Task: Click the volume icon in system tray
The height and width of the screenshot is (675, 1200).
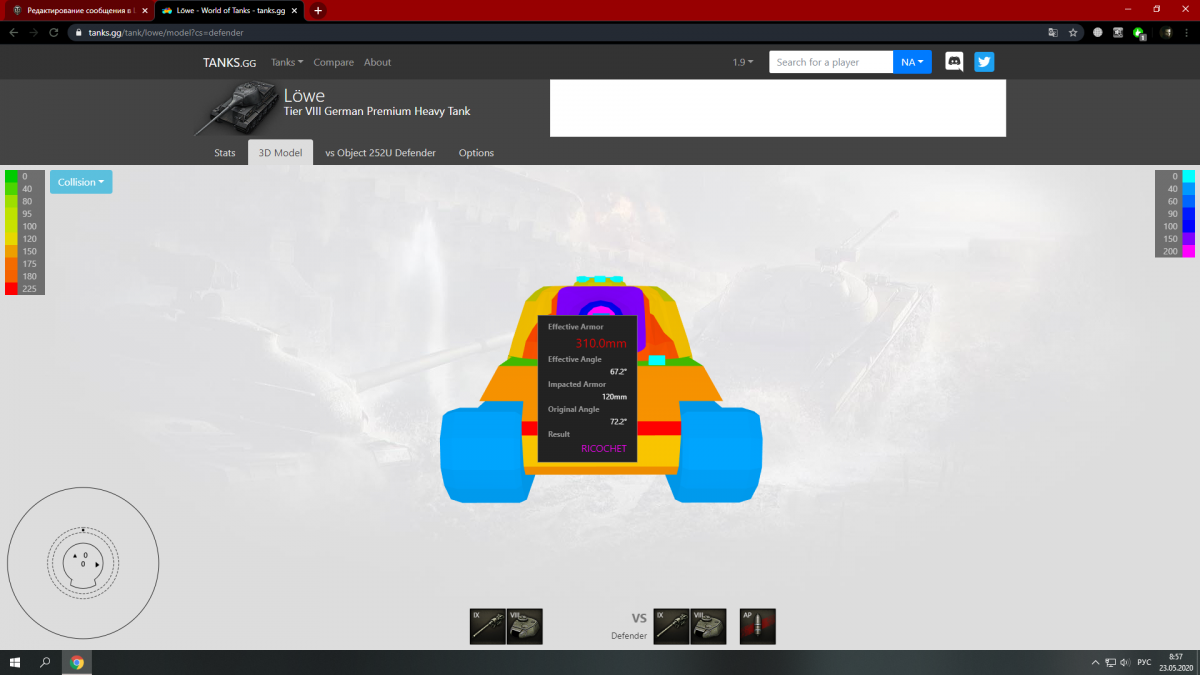Action: click(x=1127, y=662)
